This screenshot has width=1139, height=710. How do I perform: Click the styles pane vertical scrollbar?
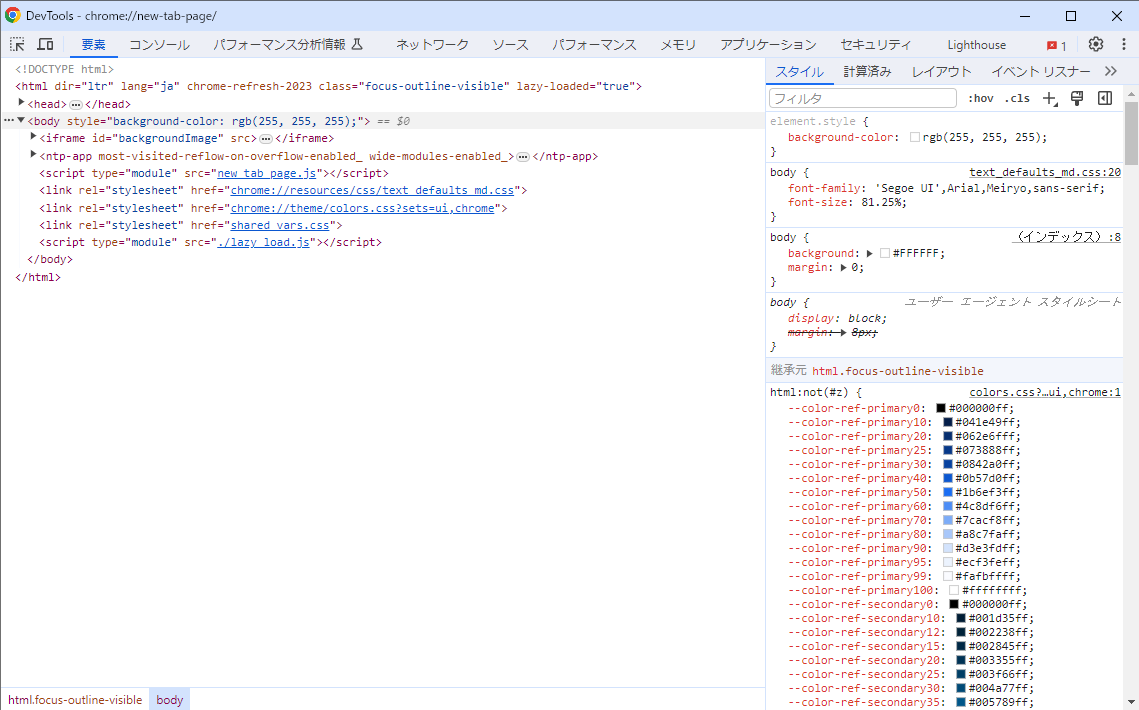coord(1131,133)
